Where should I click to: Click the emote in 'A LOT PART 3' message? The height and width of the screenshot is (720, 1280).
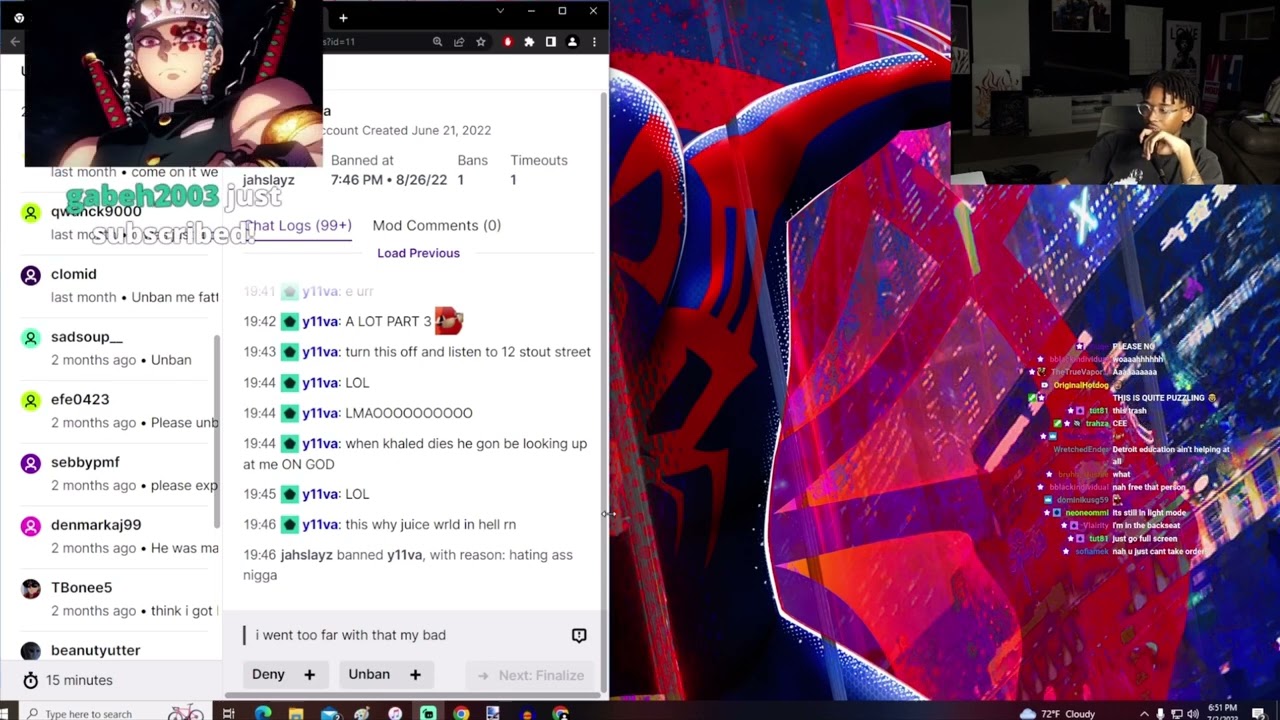(x=448, y=321)
